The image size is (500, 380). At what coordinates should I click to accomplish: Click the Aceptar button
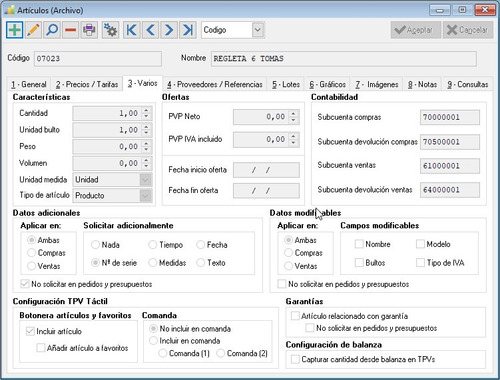pyautogui.click(x=416, y=30)
